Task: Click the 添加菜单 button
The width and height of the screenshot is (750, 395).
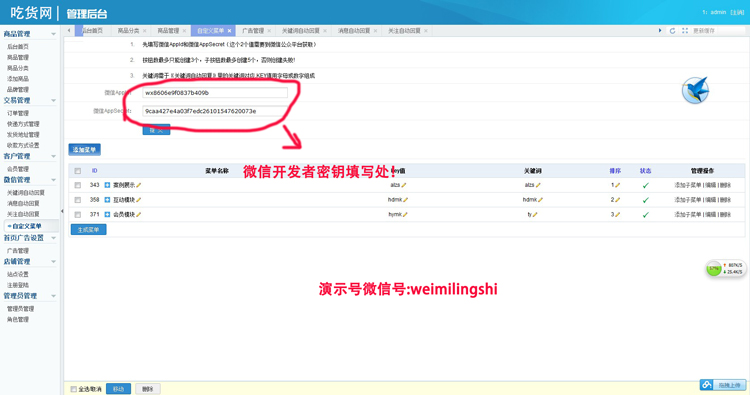Action: coord(84,150)
